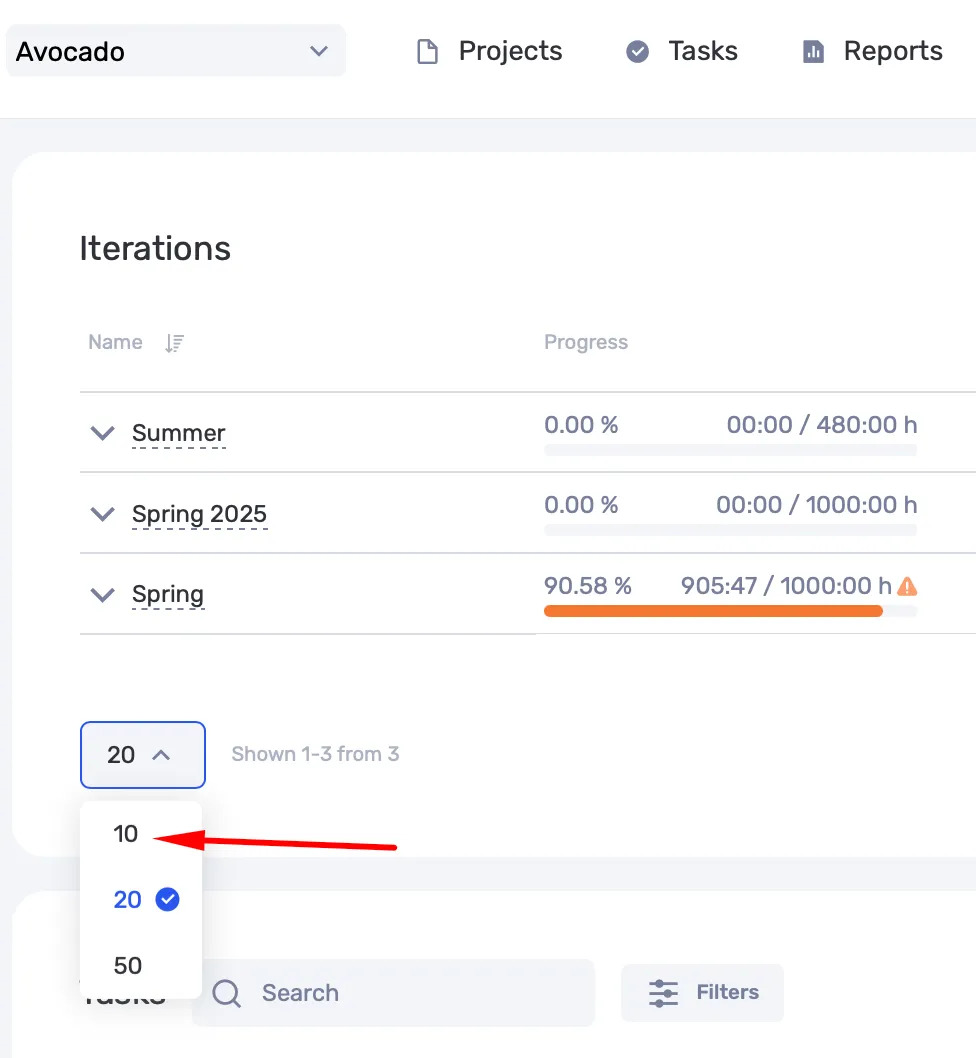The image size is (976, 1058).
Task: Click the search magnifier icon
Action: point(227,993)
